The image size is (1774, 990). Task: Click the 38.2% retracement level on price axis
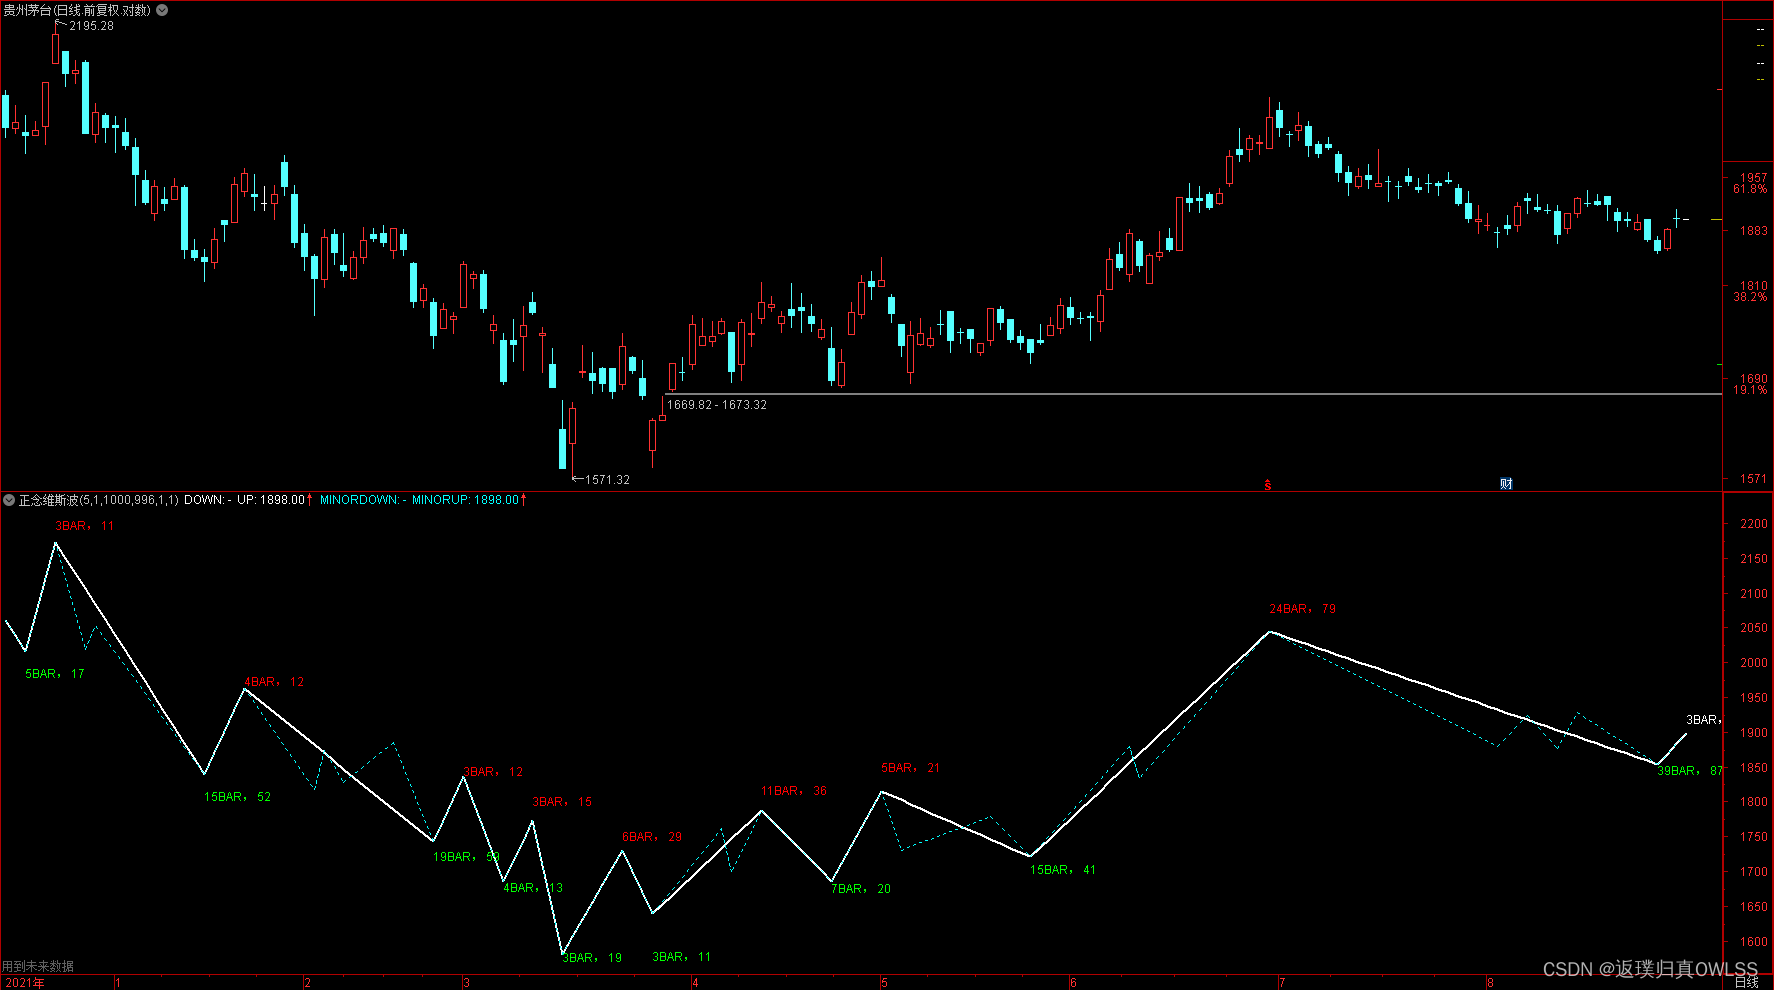coord(1750,297)
